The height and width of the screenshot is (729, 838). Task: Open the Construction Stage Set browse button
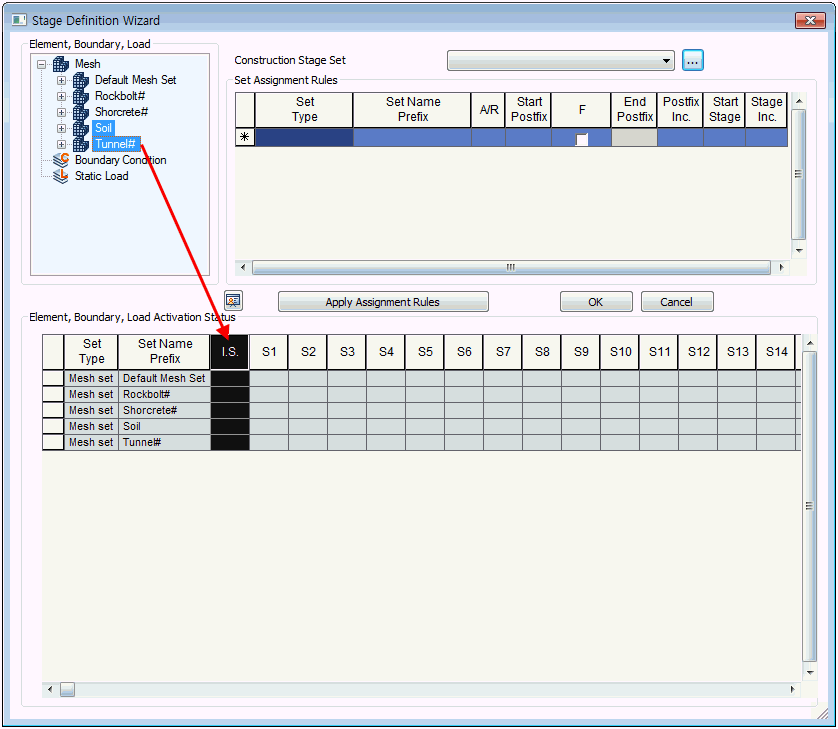(693, 61)
